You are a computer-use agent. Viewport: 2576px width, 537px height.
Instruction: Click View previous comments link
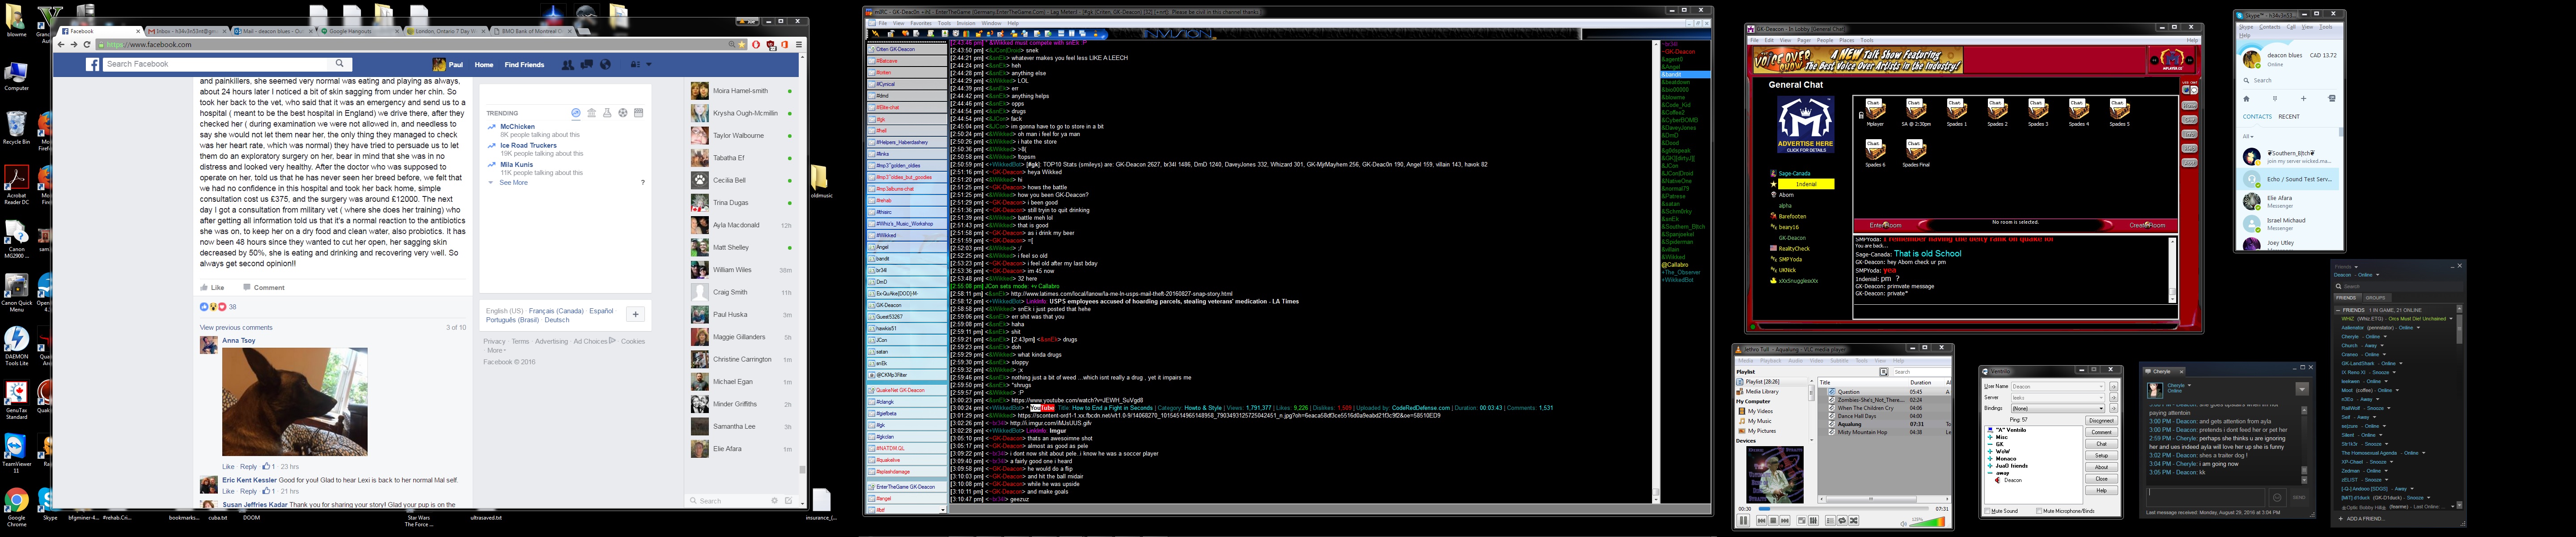tap(236, 327)
